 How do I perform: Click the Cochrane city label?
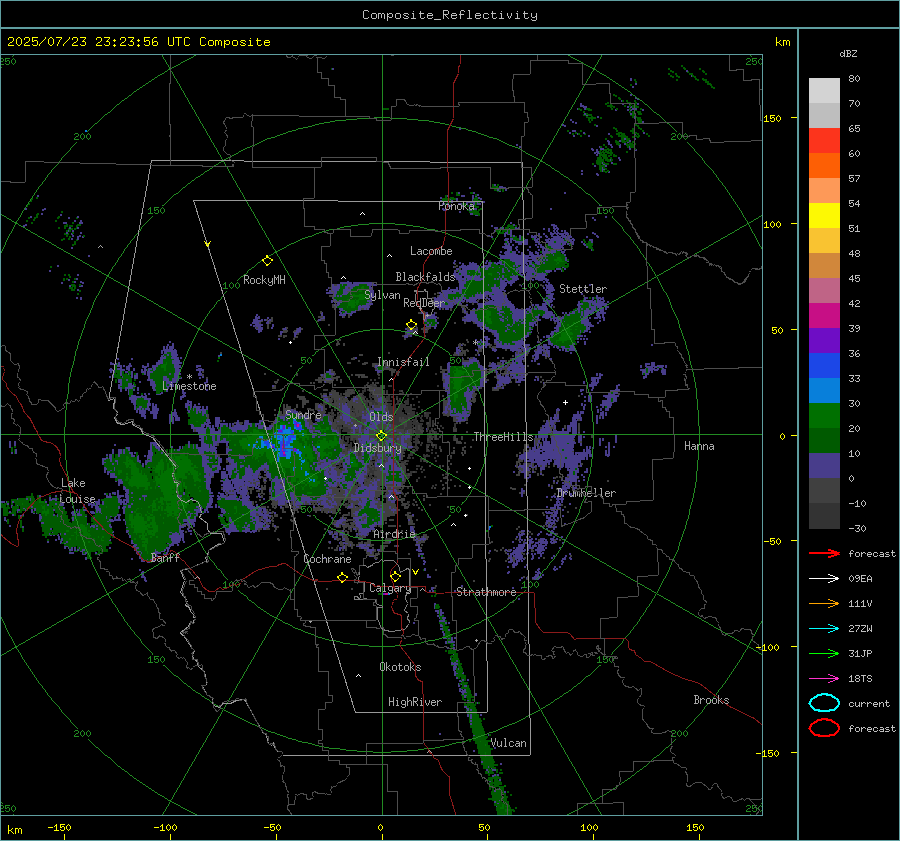click(327, 559)
